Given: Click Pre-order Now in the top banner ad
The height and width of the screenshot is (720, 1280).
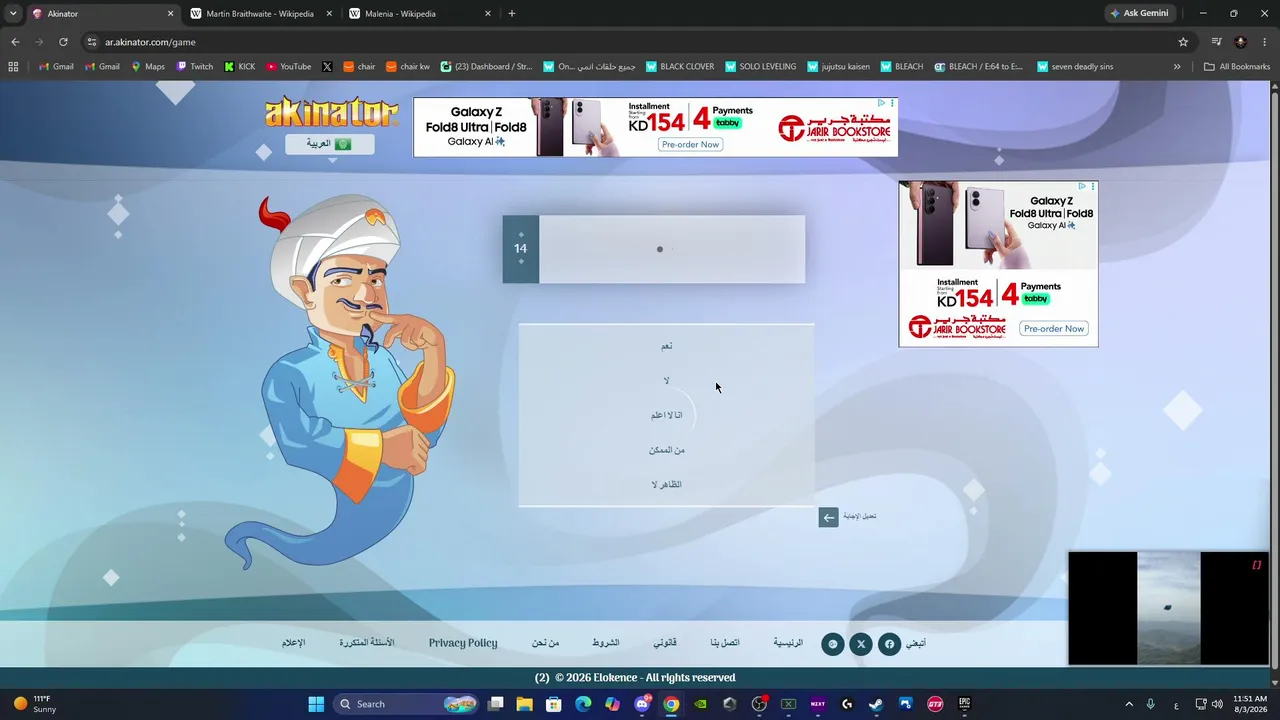Looking at the screenshot, I should click(x=690, y=144).
